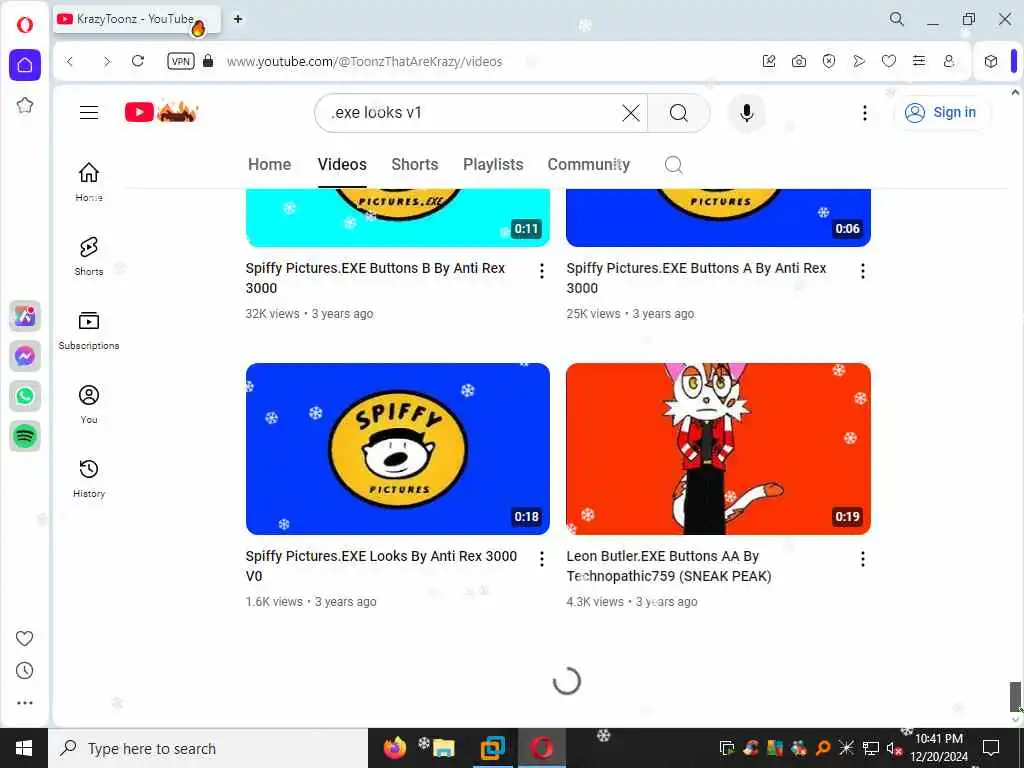Open tab search magnifier in title bar
The width and height of the screenshot is (1024, 768).
point(897,19)
